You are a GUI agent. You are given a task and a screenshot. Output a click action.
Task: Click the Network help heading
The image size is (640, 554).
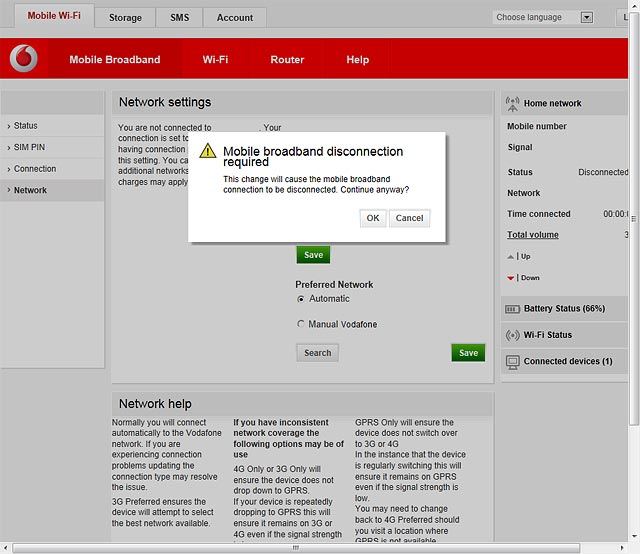(155, 404)
